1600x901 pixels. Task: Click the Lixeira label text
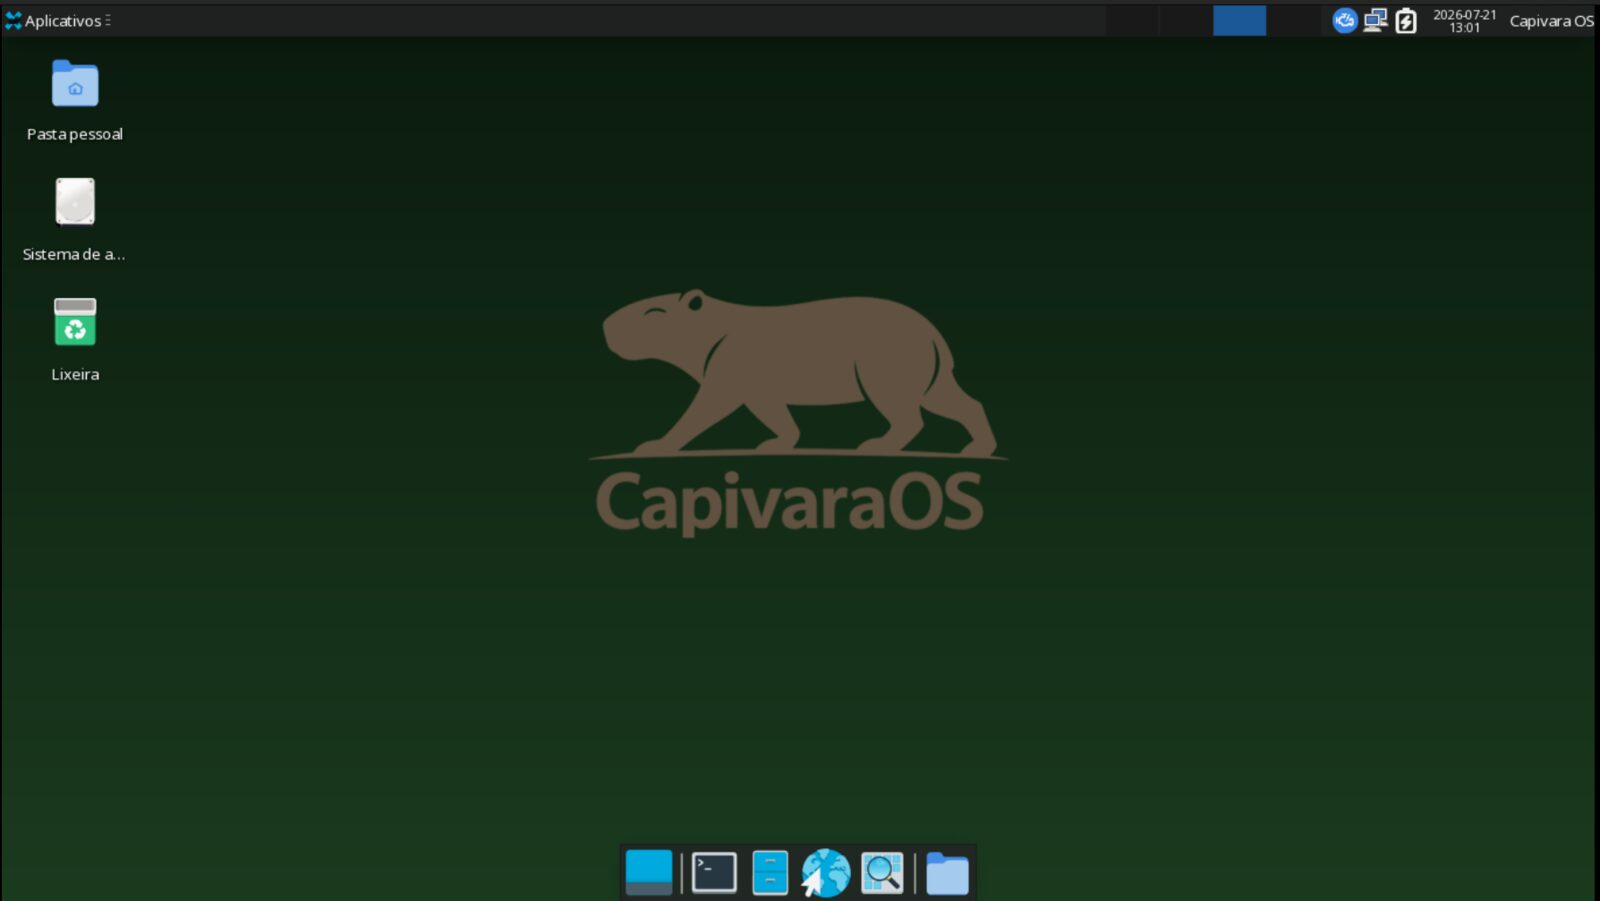pos(75,374)
